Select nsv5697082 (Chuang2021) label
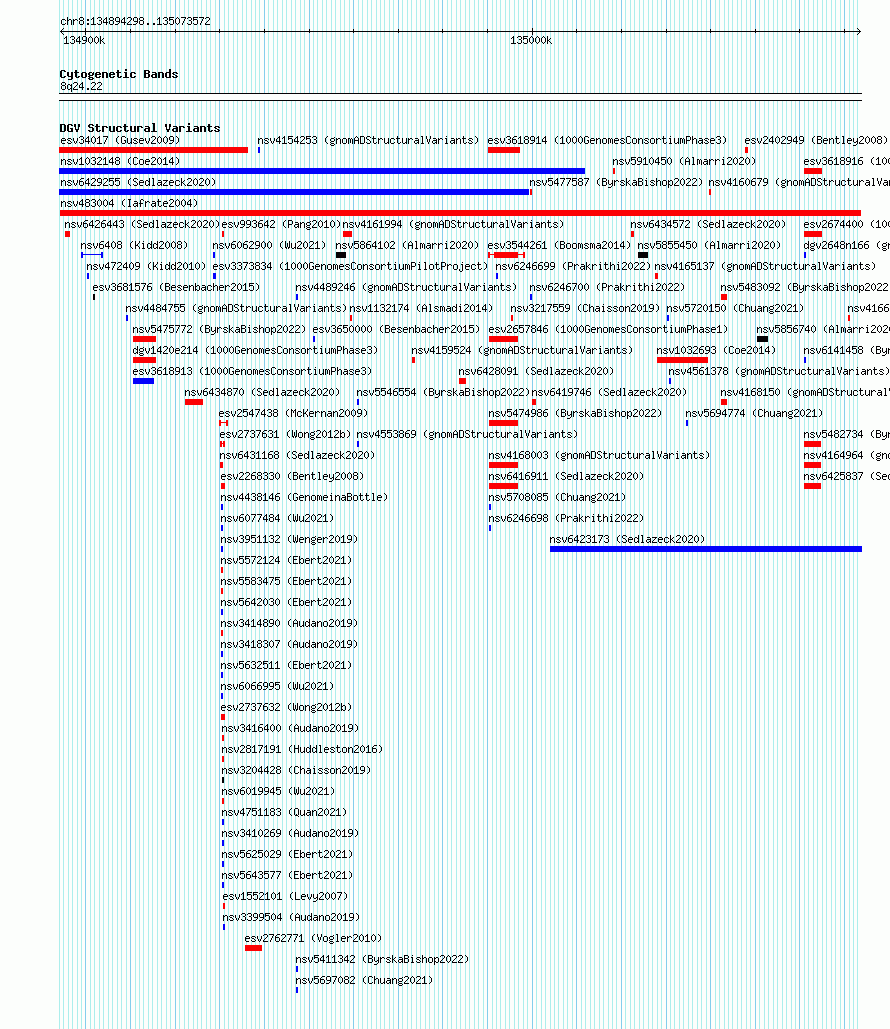The image size is (890, 1029). pyautogui.click(x=364, y=980)
